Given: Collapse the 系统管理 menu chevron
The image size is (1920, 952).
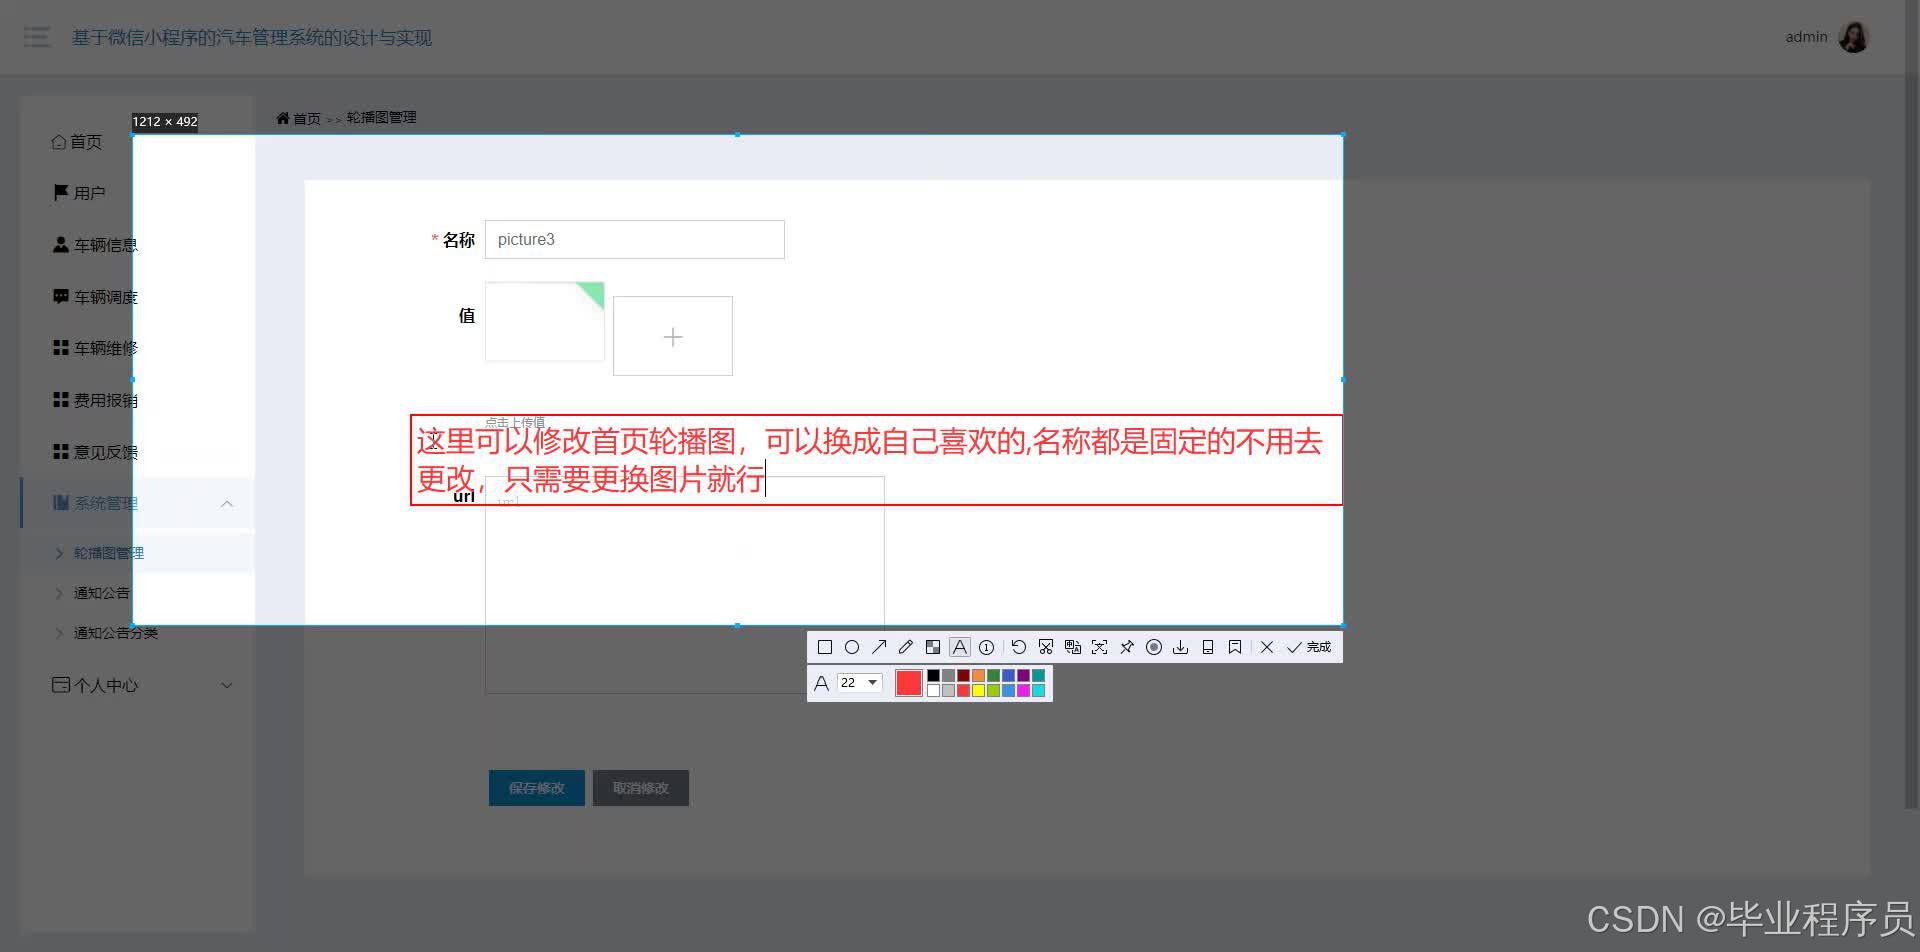Looking at the screenshot, I should pos(227,504).
